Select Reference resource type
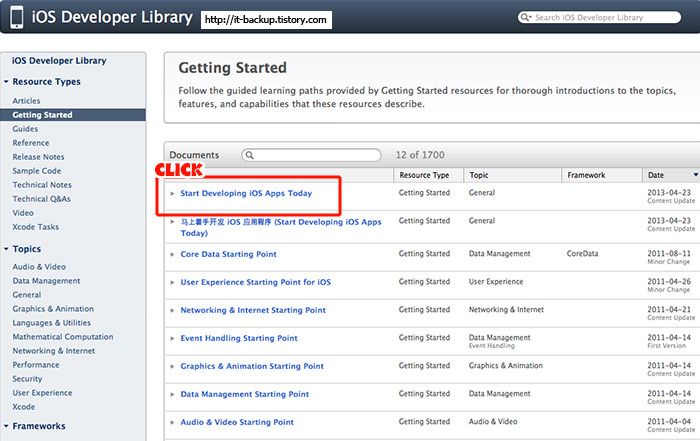 click(31, 143)
